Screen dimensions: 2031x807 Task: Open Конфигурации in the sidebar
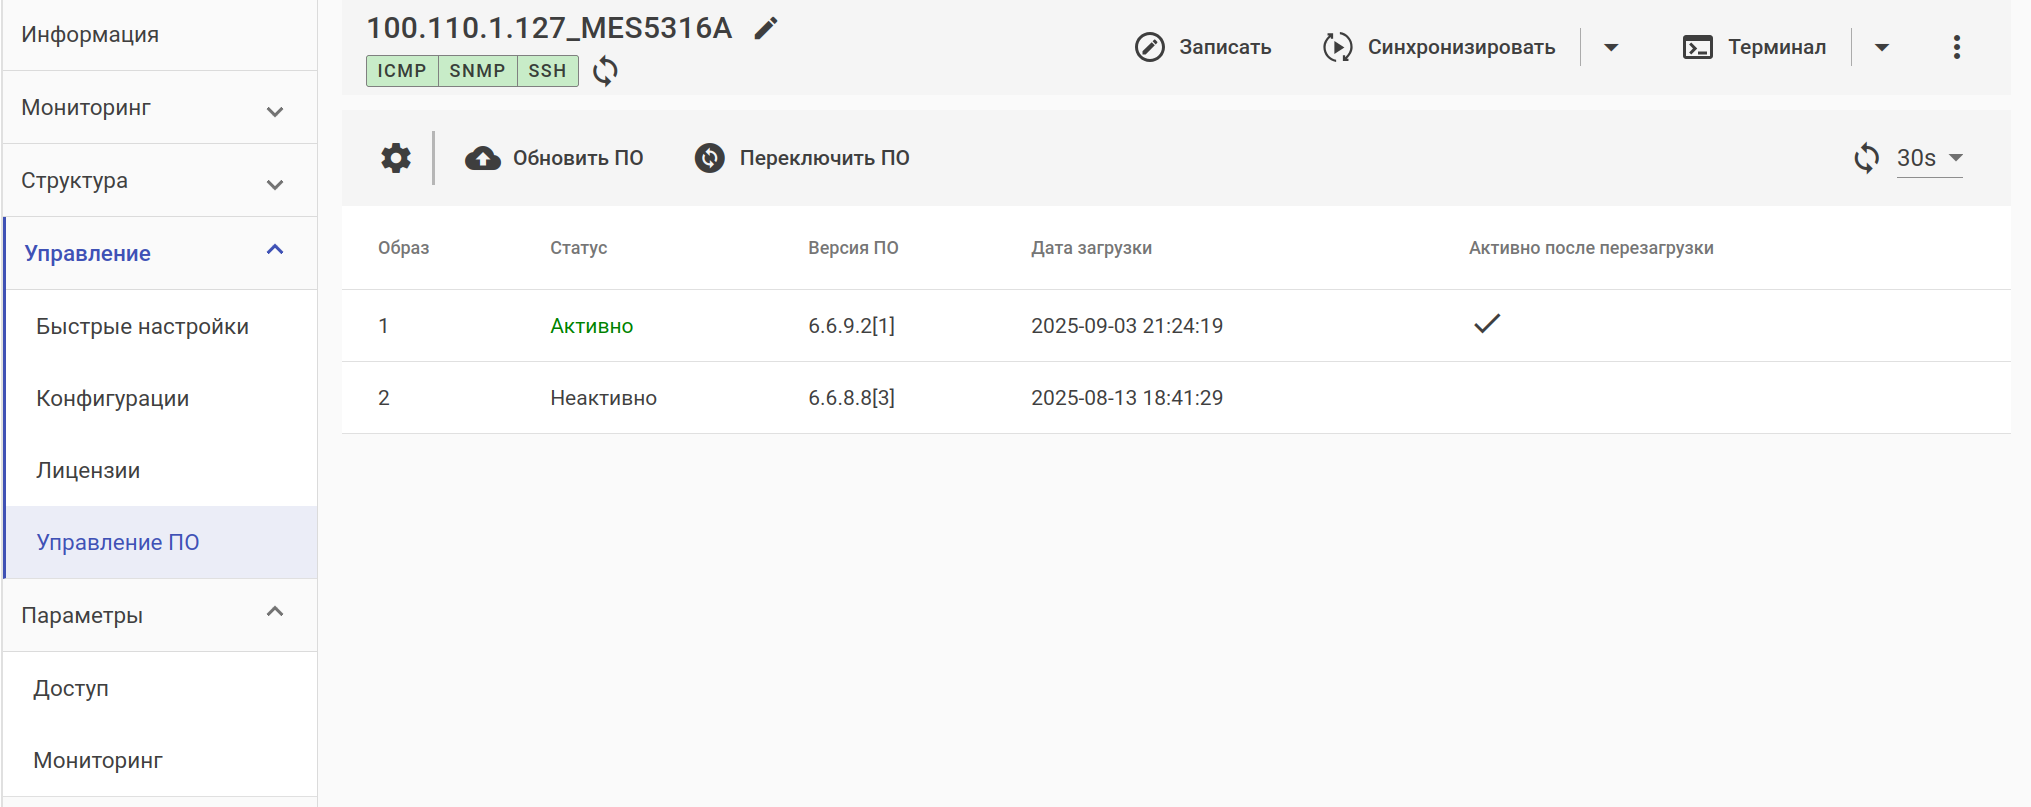[x=113, y=398]
